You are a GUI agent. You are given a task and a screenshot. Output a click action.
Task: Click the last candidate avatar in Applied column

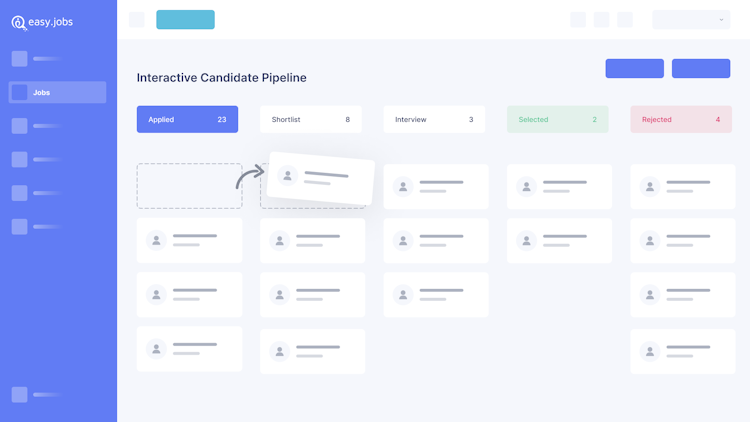tap(156, 349)
